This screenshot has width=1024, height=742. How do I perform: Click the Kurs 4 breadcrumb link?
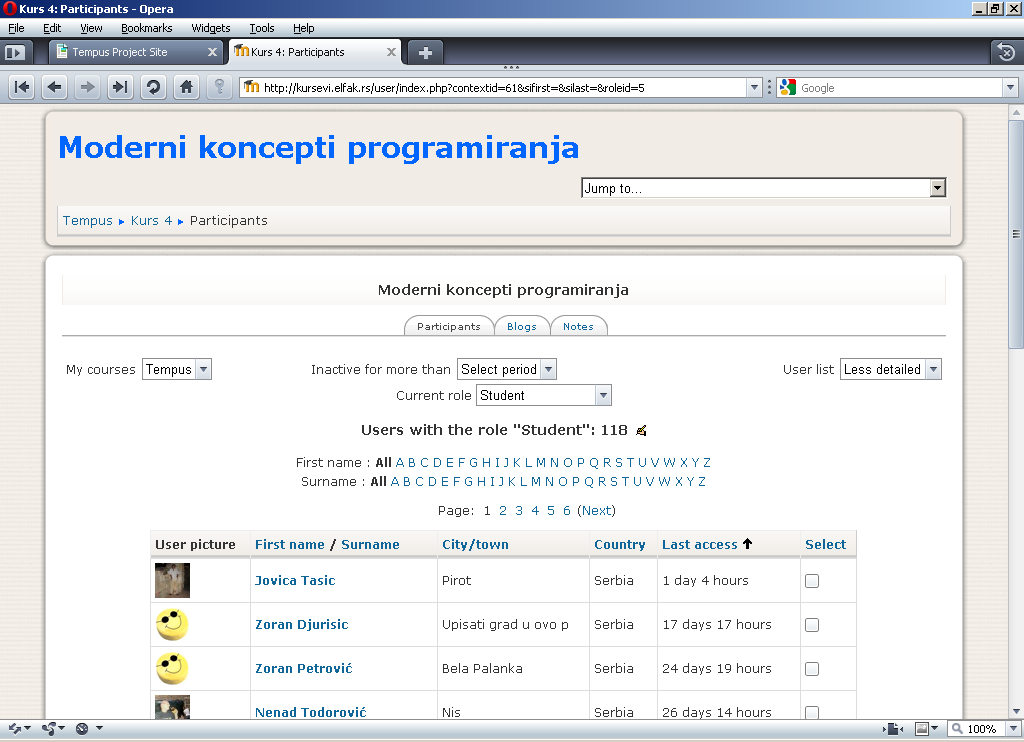pos(152,221)
